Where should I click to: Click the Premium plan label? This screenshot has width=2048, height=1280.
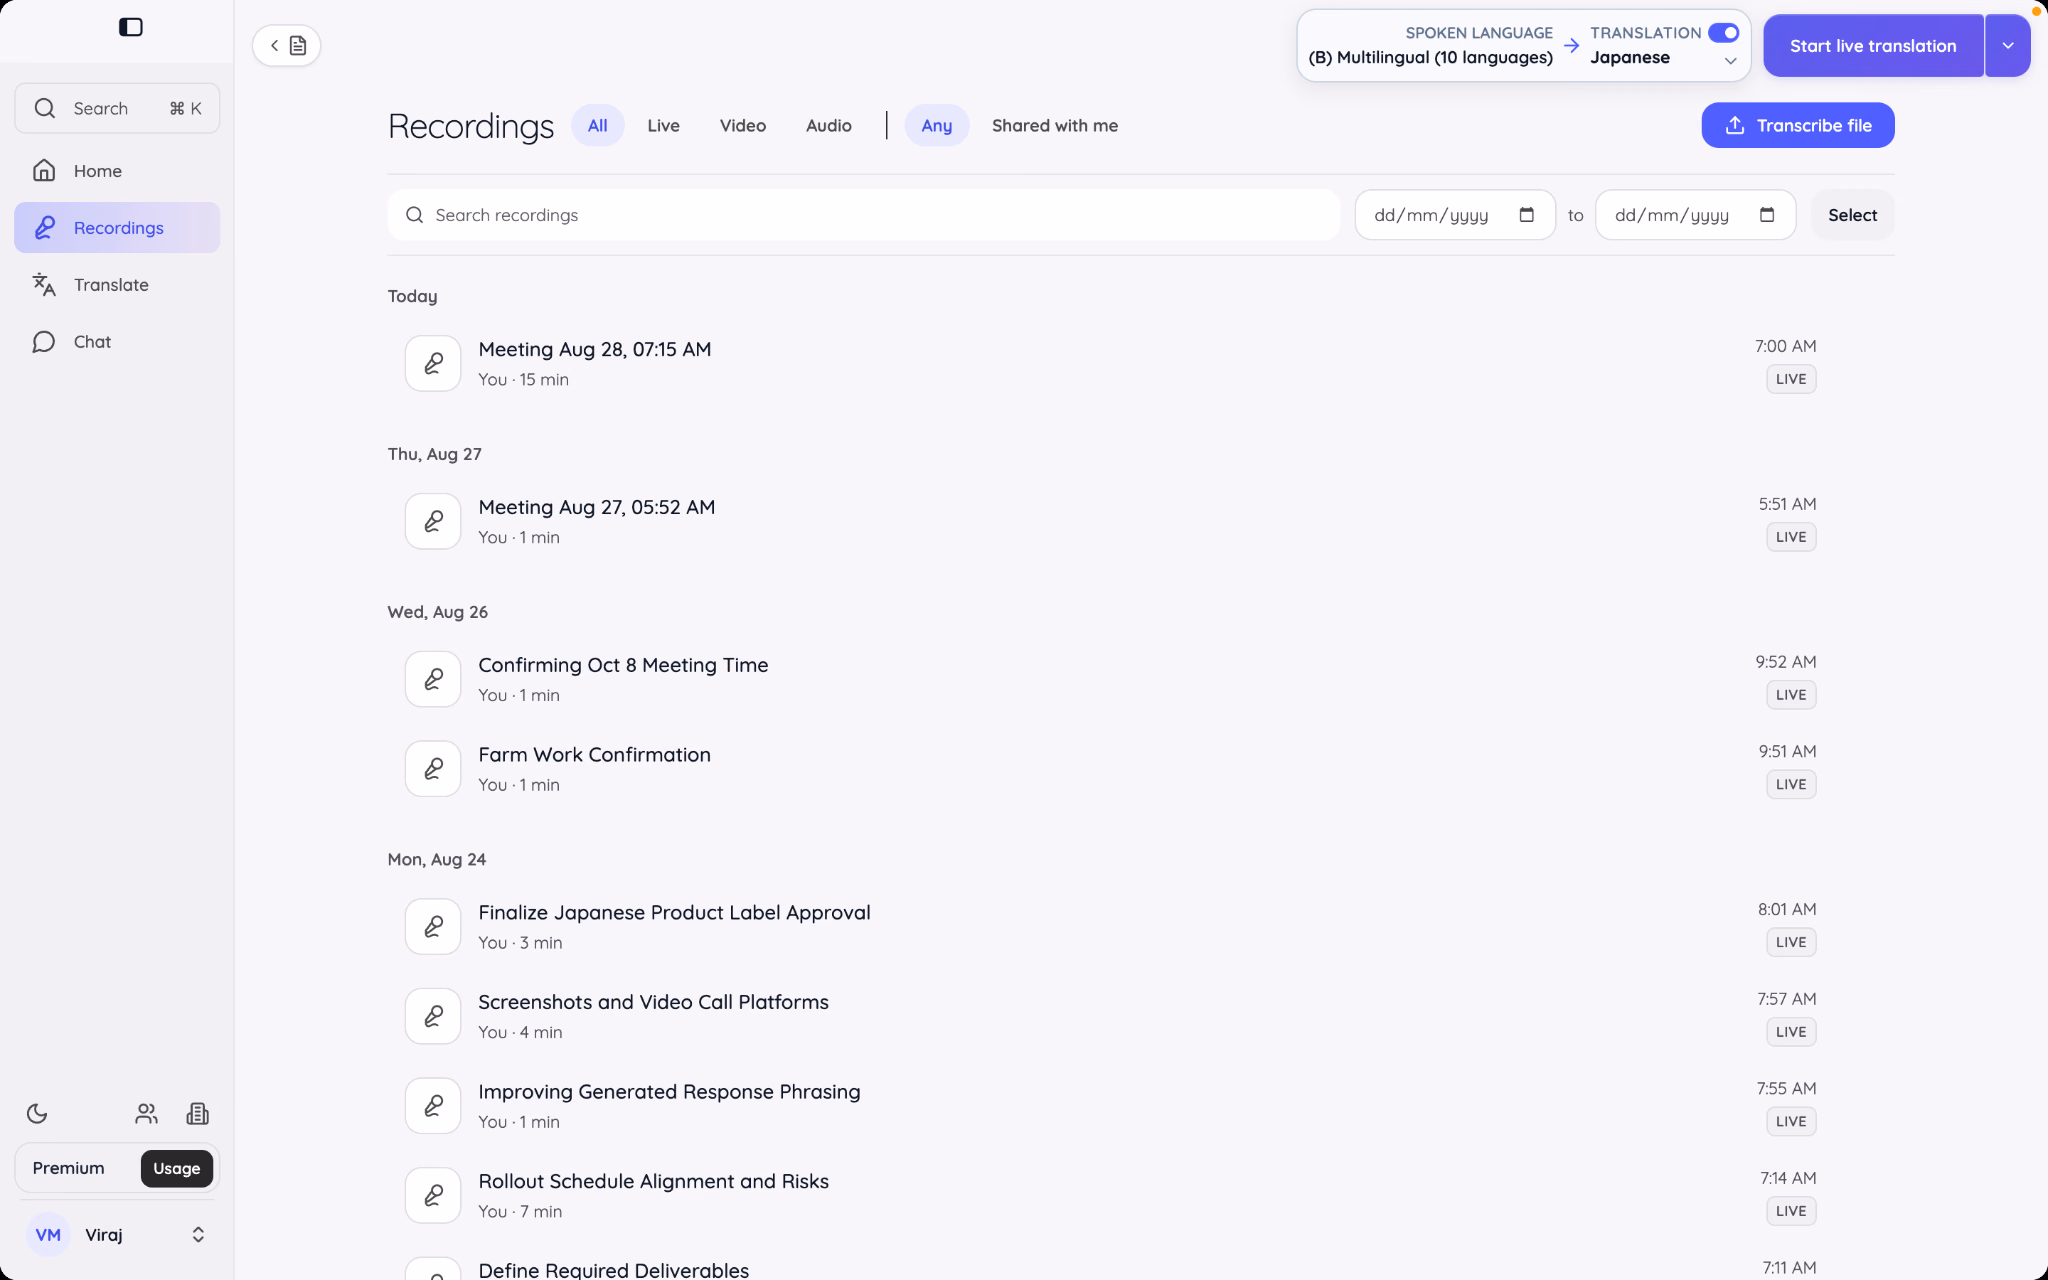[68, 1169]
